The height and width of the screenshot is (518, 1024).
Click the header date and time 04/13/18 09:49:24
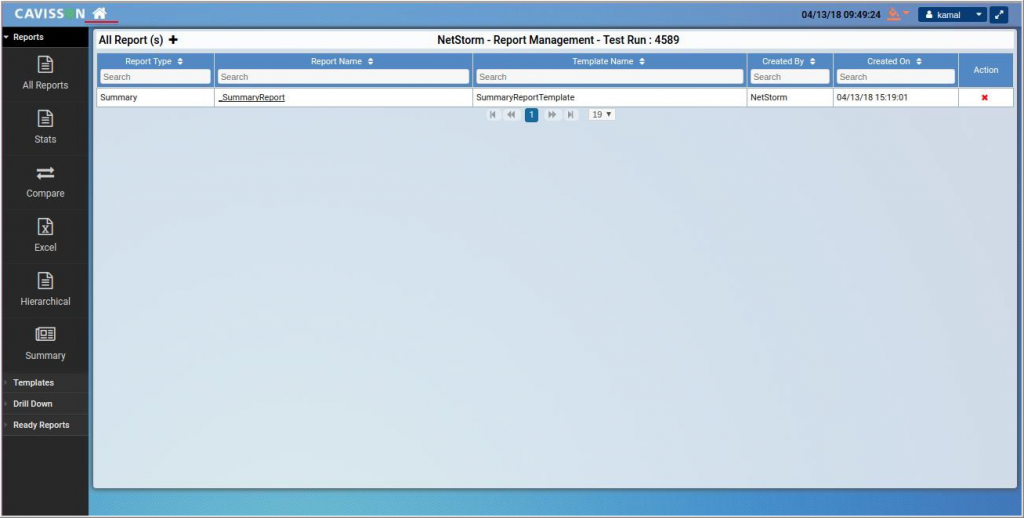841,14
